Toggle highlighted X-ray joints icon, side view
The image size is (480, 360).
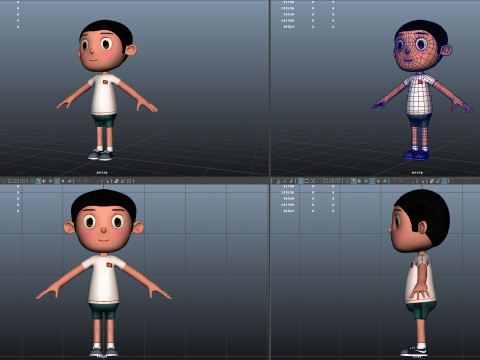[x=444, y=181]
